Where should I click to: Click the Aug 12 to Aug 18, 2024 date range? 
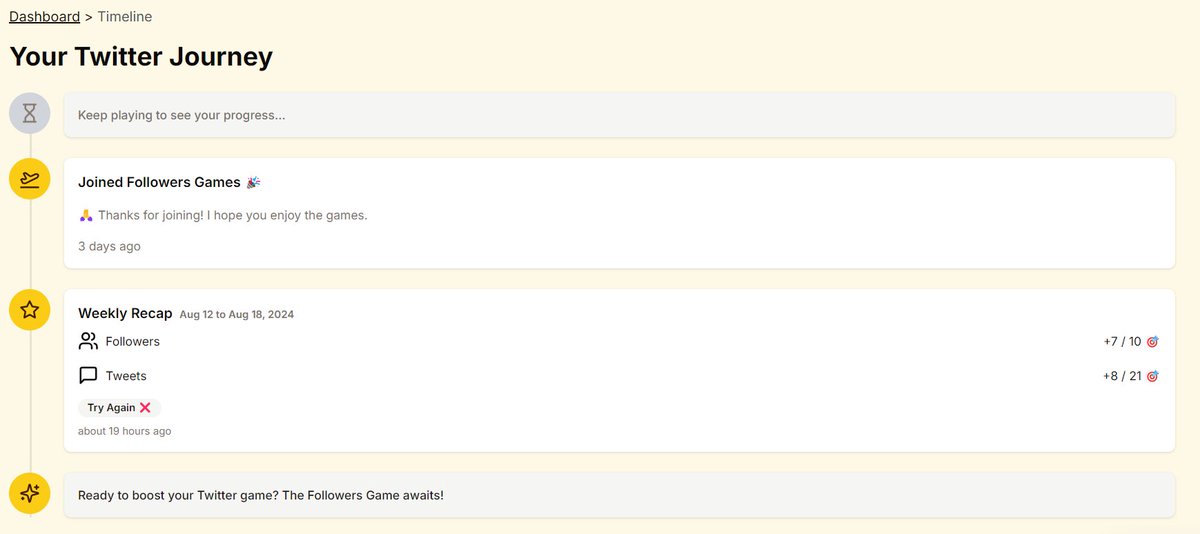[237, 314]
